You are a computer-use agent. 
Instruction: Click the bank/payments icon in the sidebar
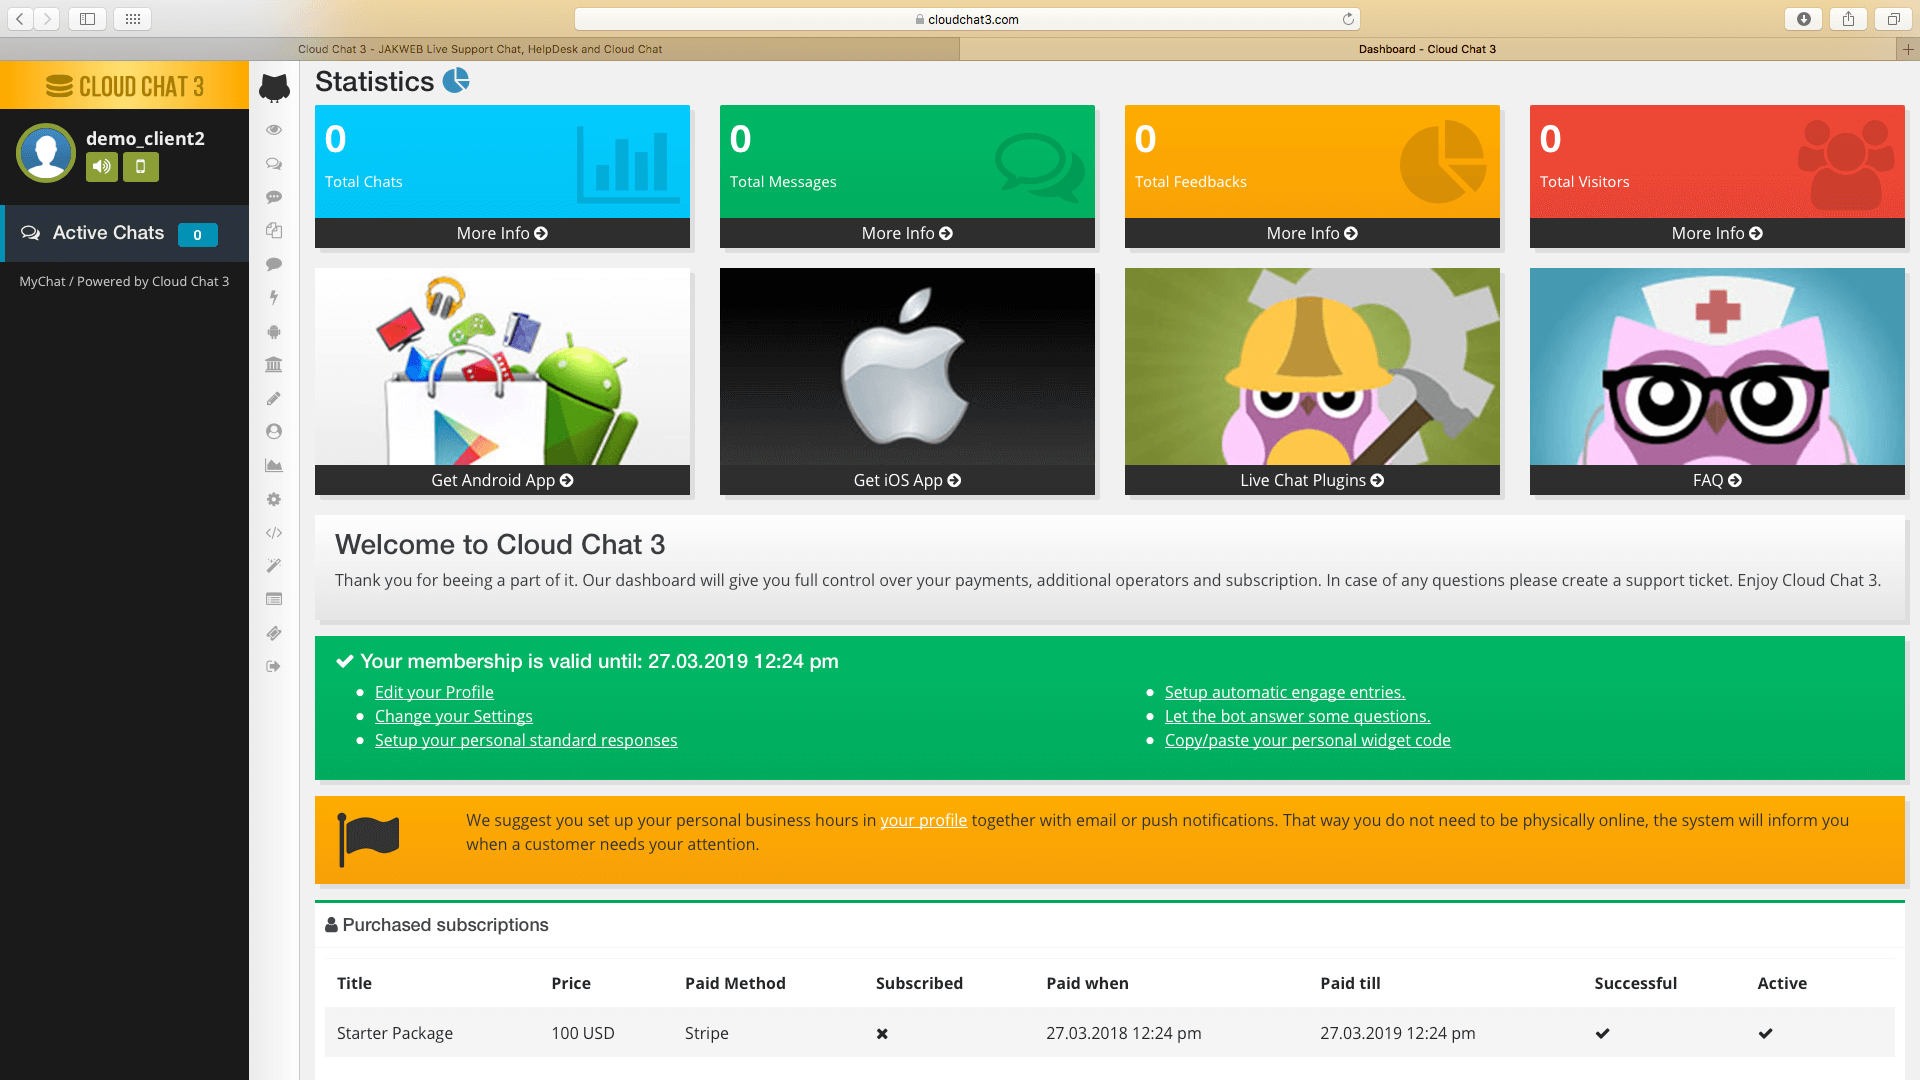tap(274, 364)
